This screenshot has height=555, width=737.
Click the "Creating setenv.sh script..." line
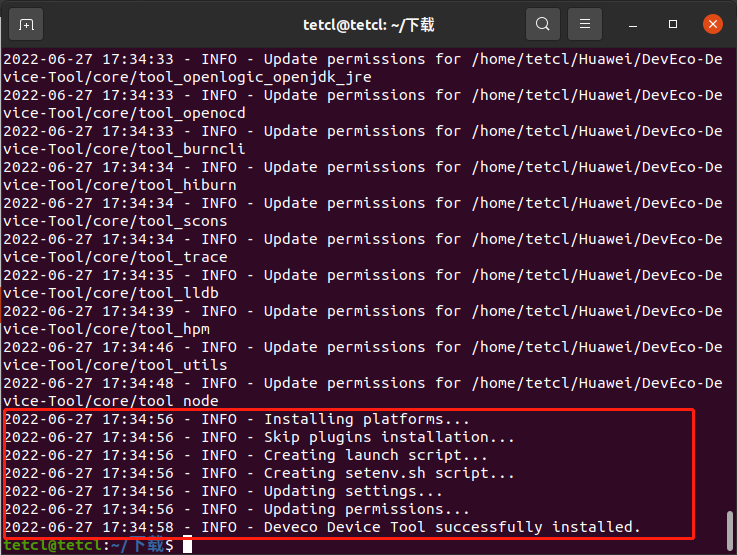coord(389,473)
